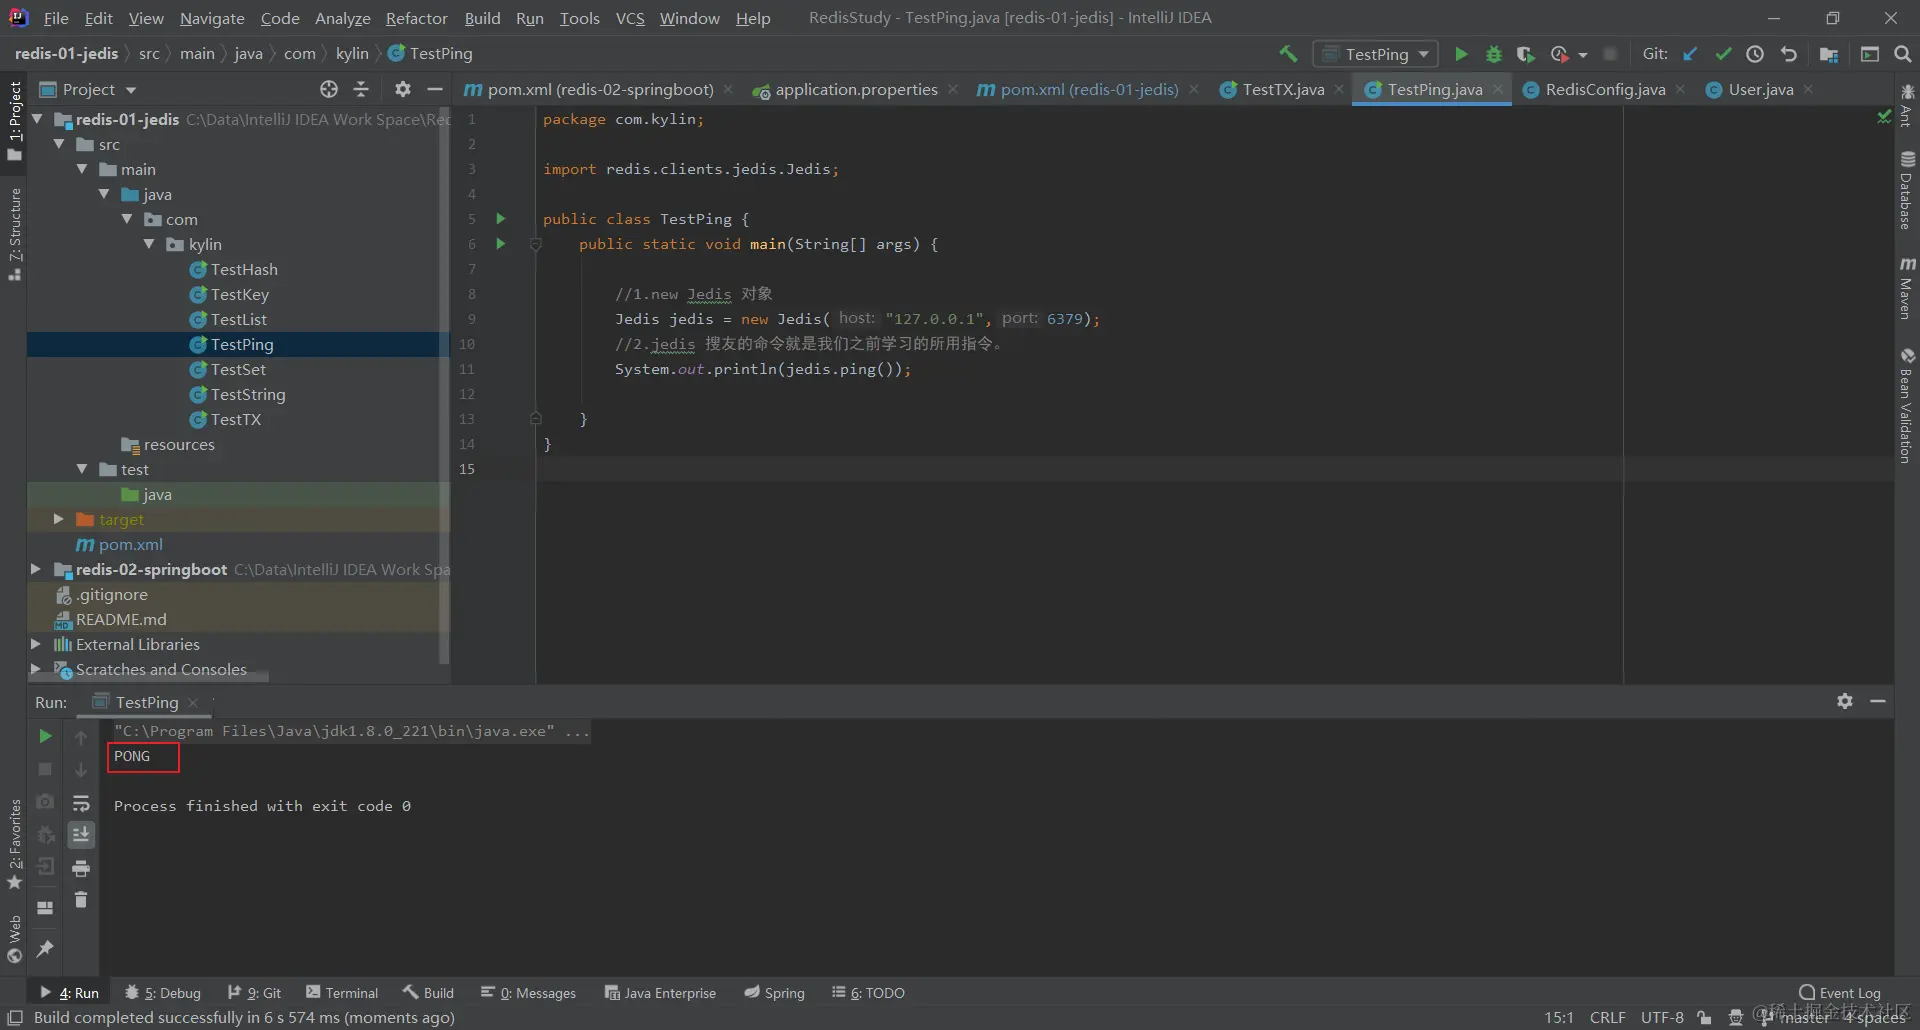Image resolution: width=1920 pixels, height=1030 pixels.
Task: Click the run gutter icon beside the main method
Action: click(501, 243)
